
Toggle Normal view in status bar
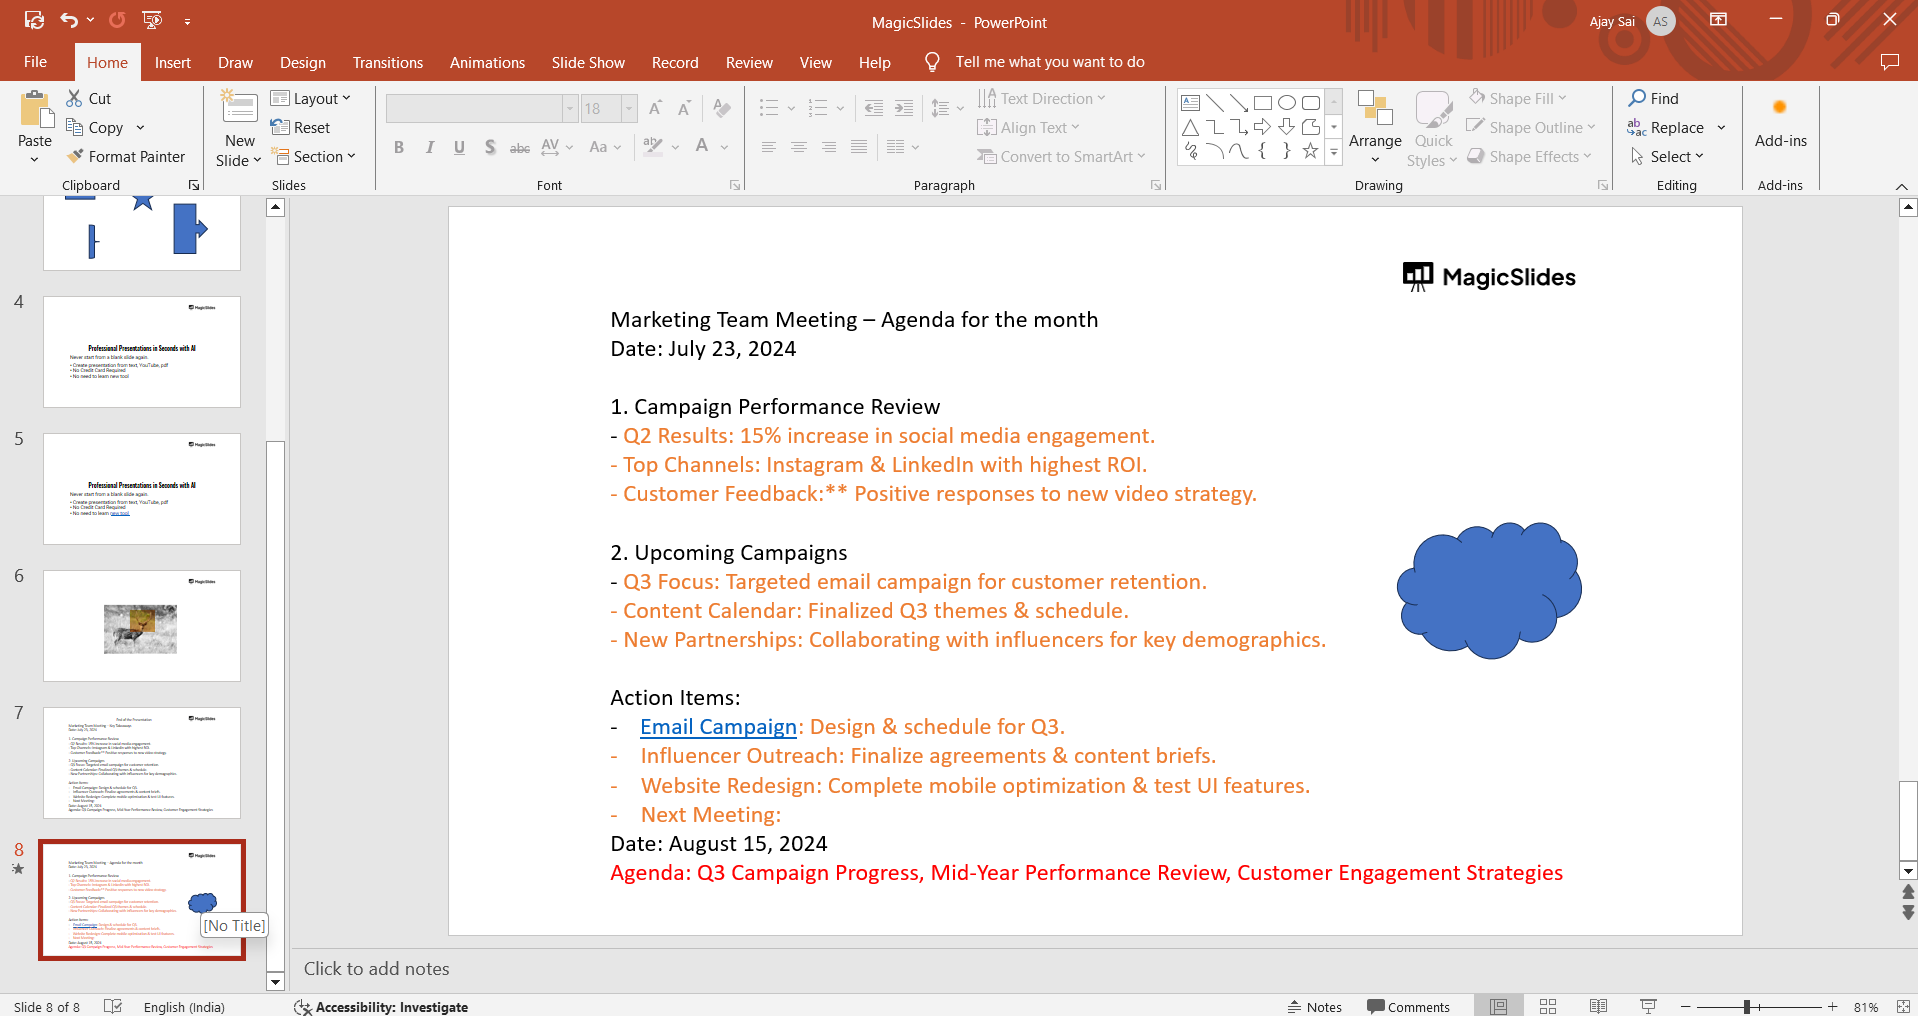pyautogui.click(x=1498, y=1006)
